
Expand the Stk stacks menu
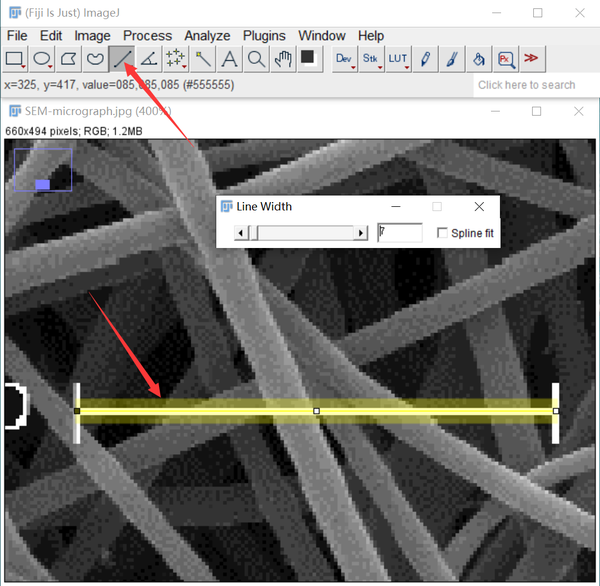pos(371,59)
